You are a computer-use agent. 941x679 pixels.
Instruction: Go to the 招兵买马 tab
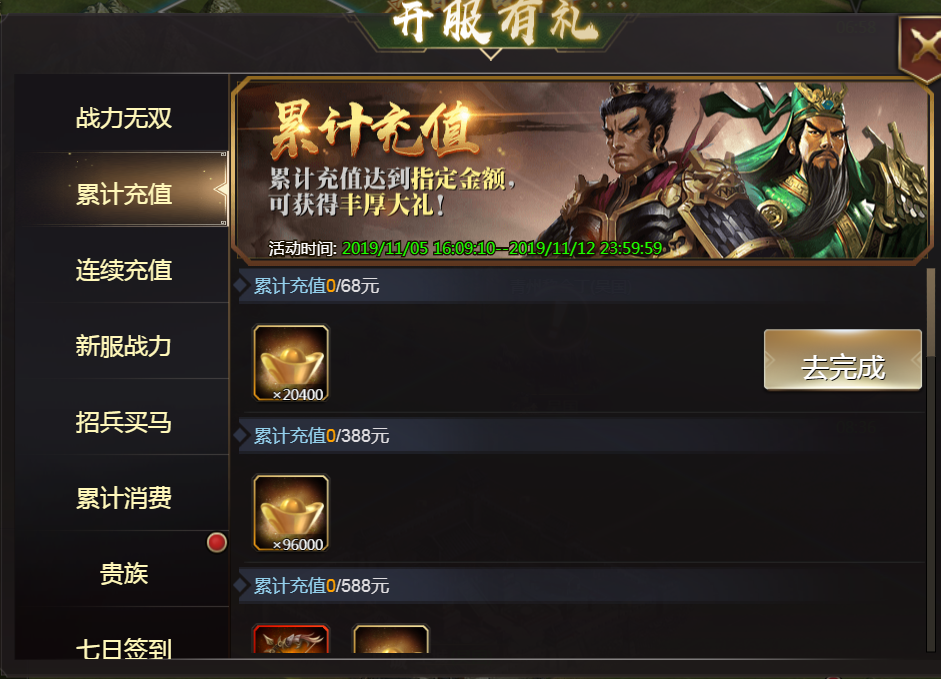[123, 422]
